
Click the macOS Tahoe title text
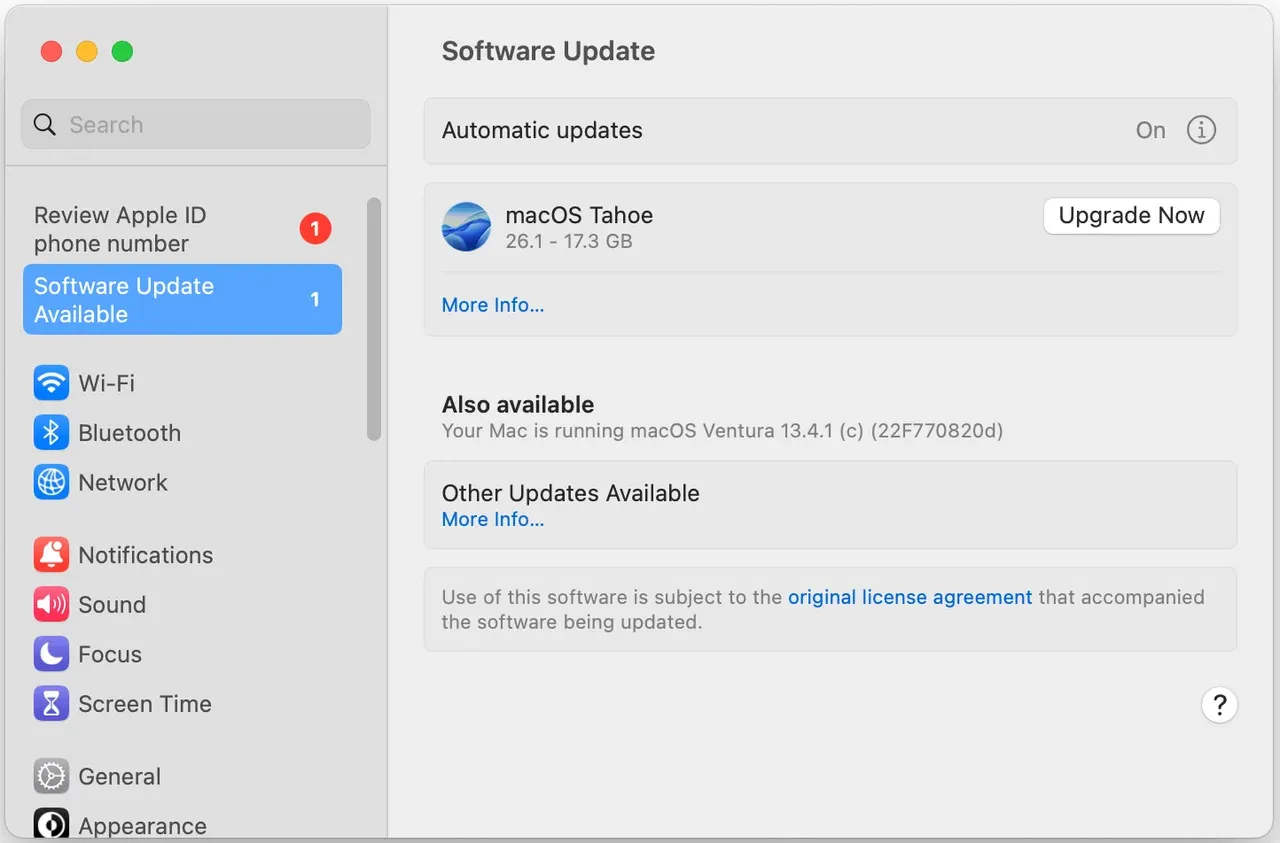[579, 215]
